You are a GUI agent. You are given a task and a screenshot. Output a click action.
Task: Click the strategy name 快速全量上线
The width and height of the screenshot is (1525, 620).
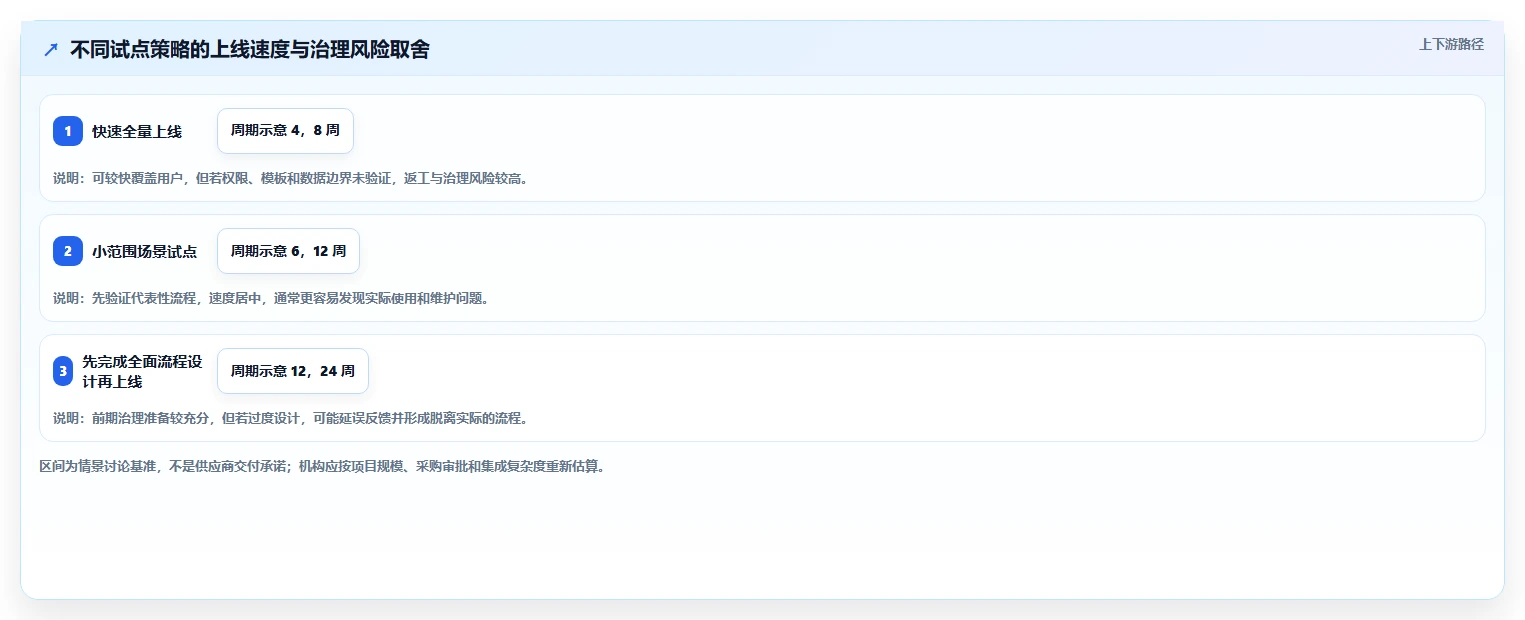[137, 131]
